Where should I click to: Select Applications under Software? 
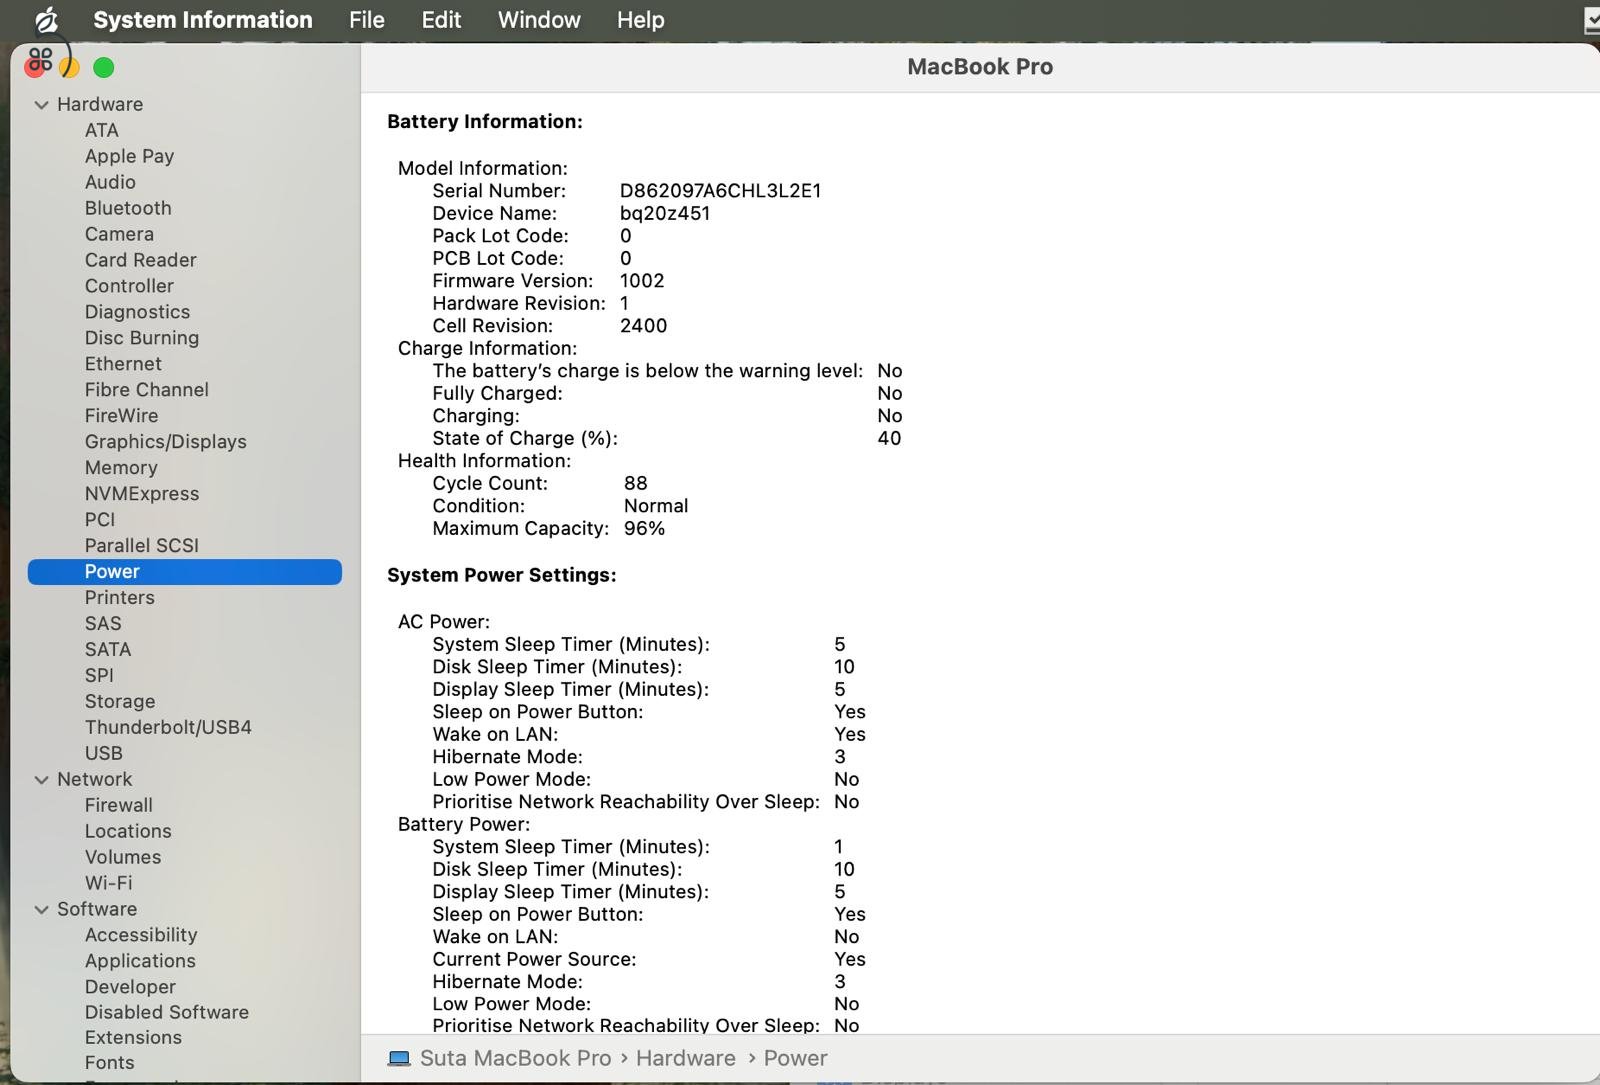[140, 961]
